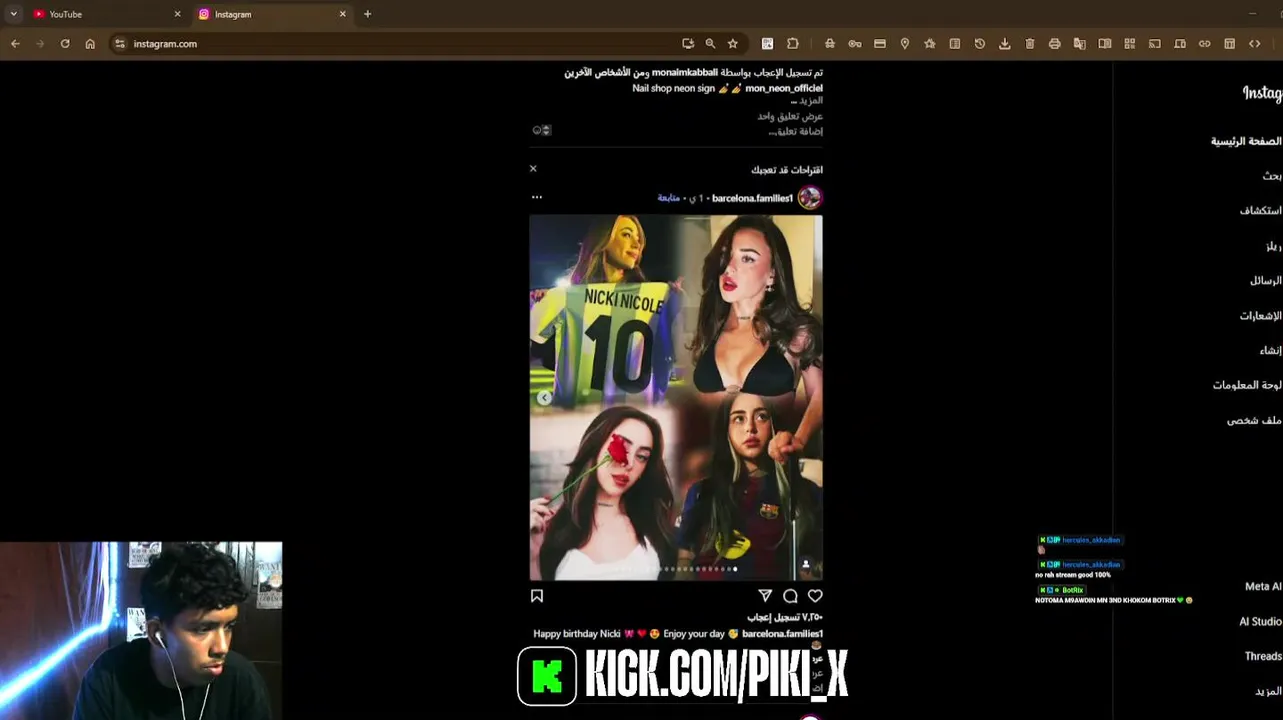Reload the Instagram page

coord(65,44)
